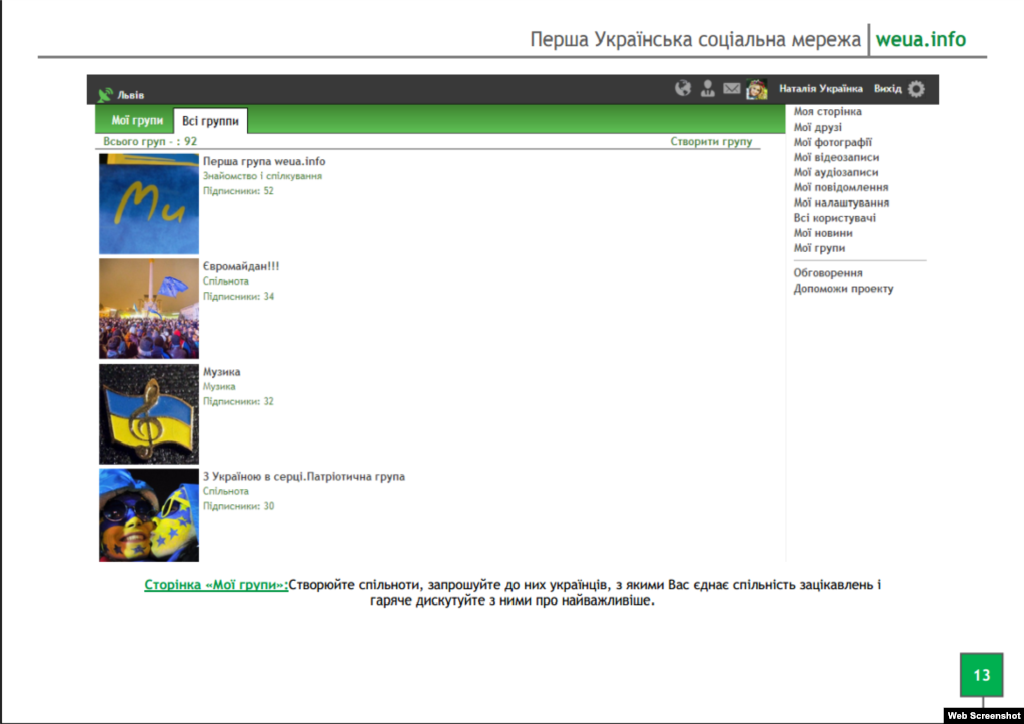Open settings gear icon
The height and width of the screenshot is (724, 1024).
916,89
